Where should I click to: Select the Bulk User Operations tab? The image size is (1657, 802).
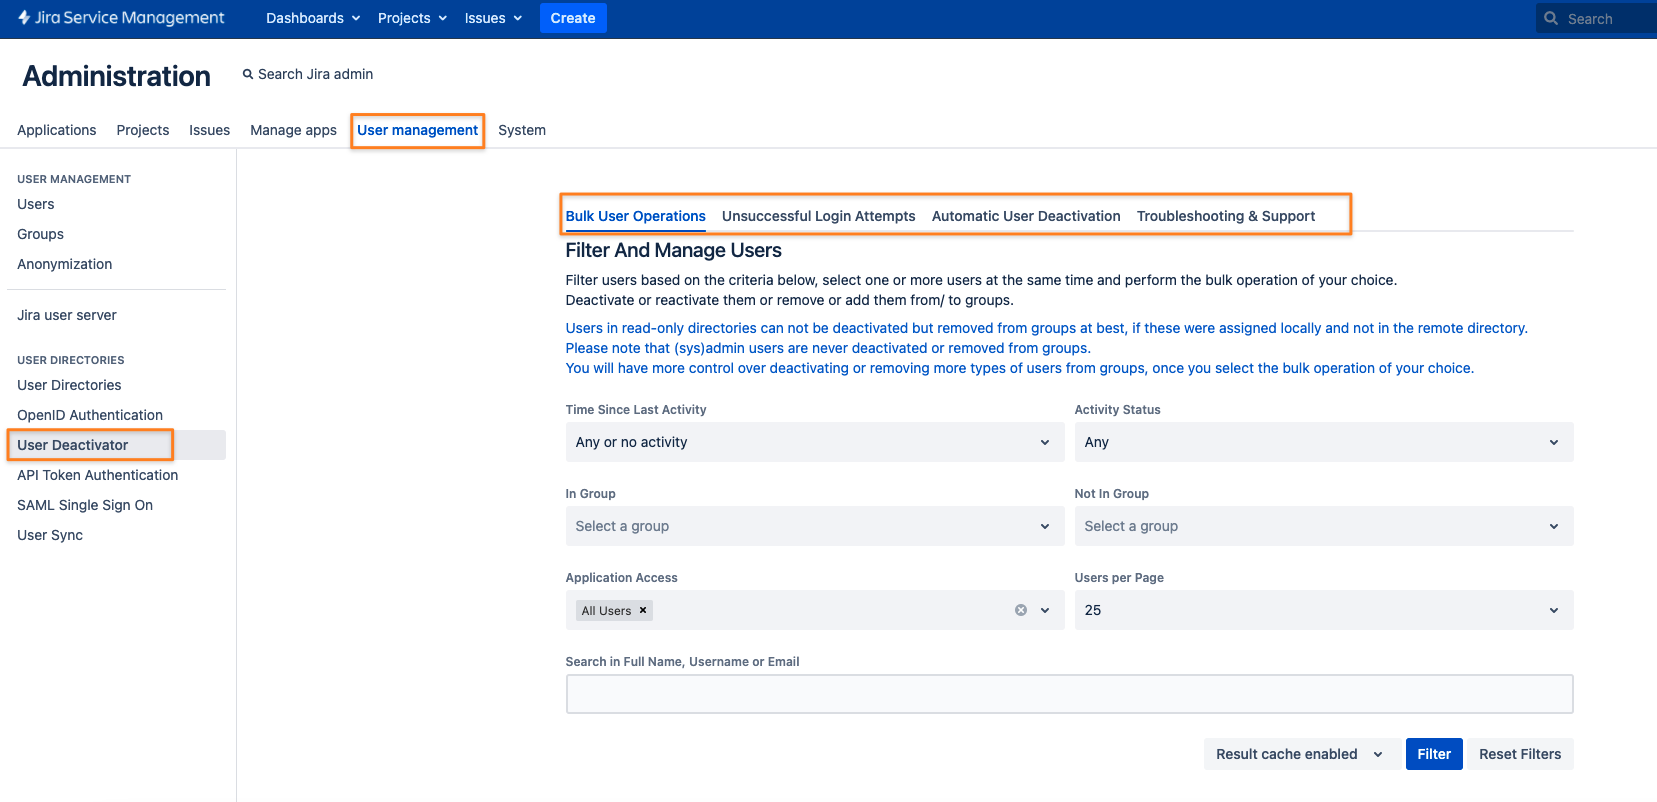(x=636, y=216)
